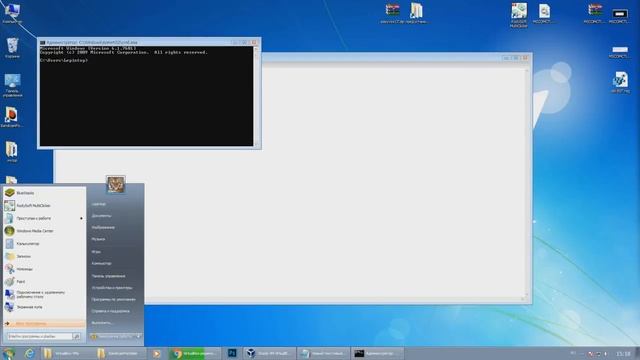Viewport: 640px width, 360px height.
Task: Switch to the Notepad taskbar button
Action: tap(323, 353)
